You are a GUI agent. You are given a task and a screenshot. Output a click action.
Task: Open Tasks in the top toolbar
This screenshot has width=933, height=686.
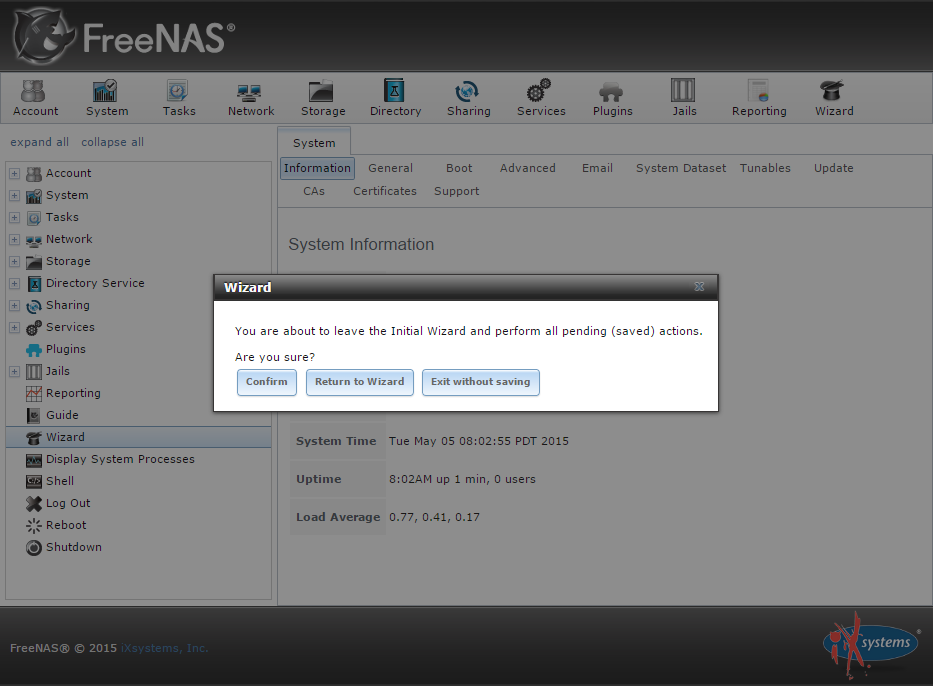click(179, 98)
